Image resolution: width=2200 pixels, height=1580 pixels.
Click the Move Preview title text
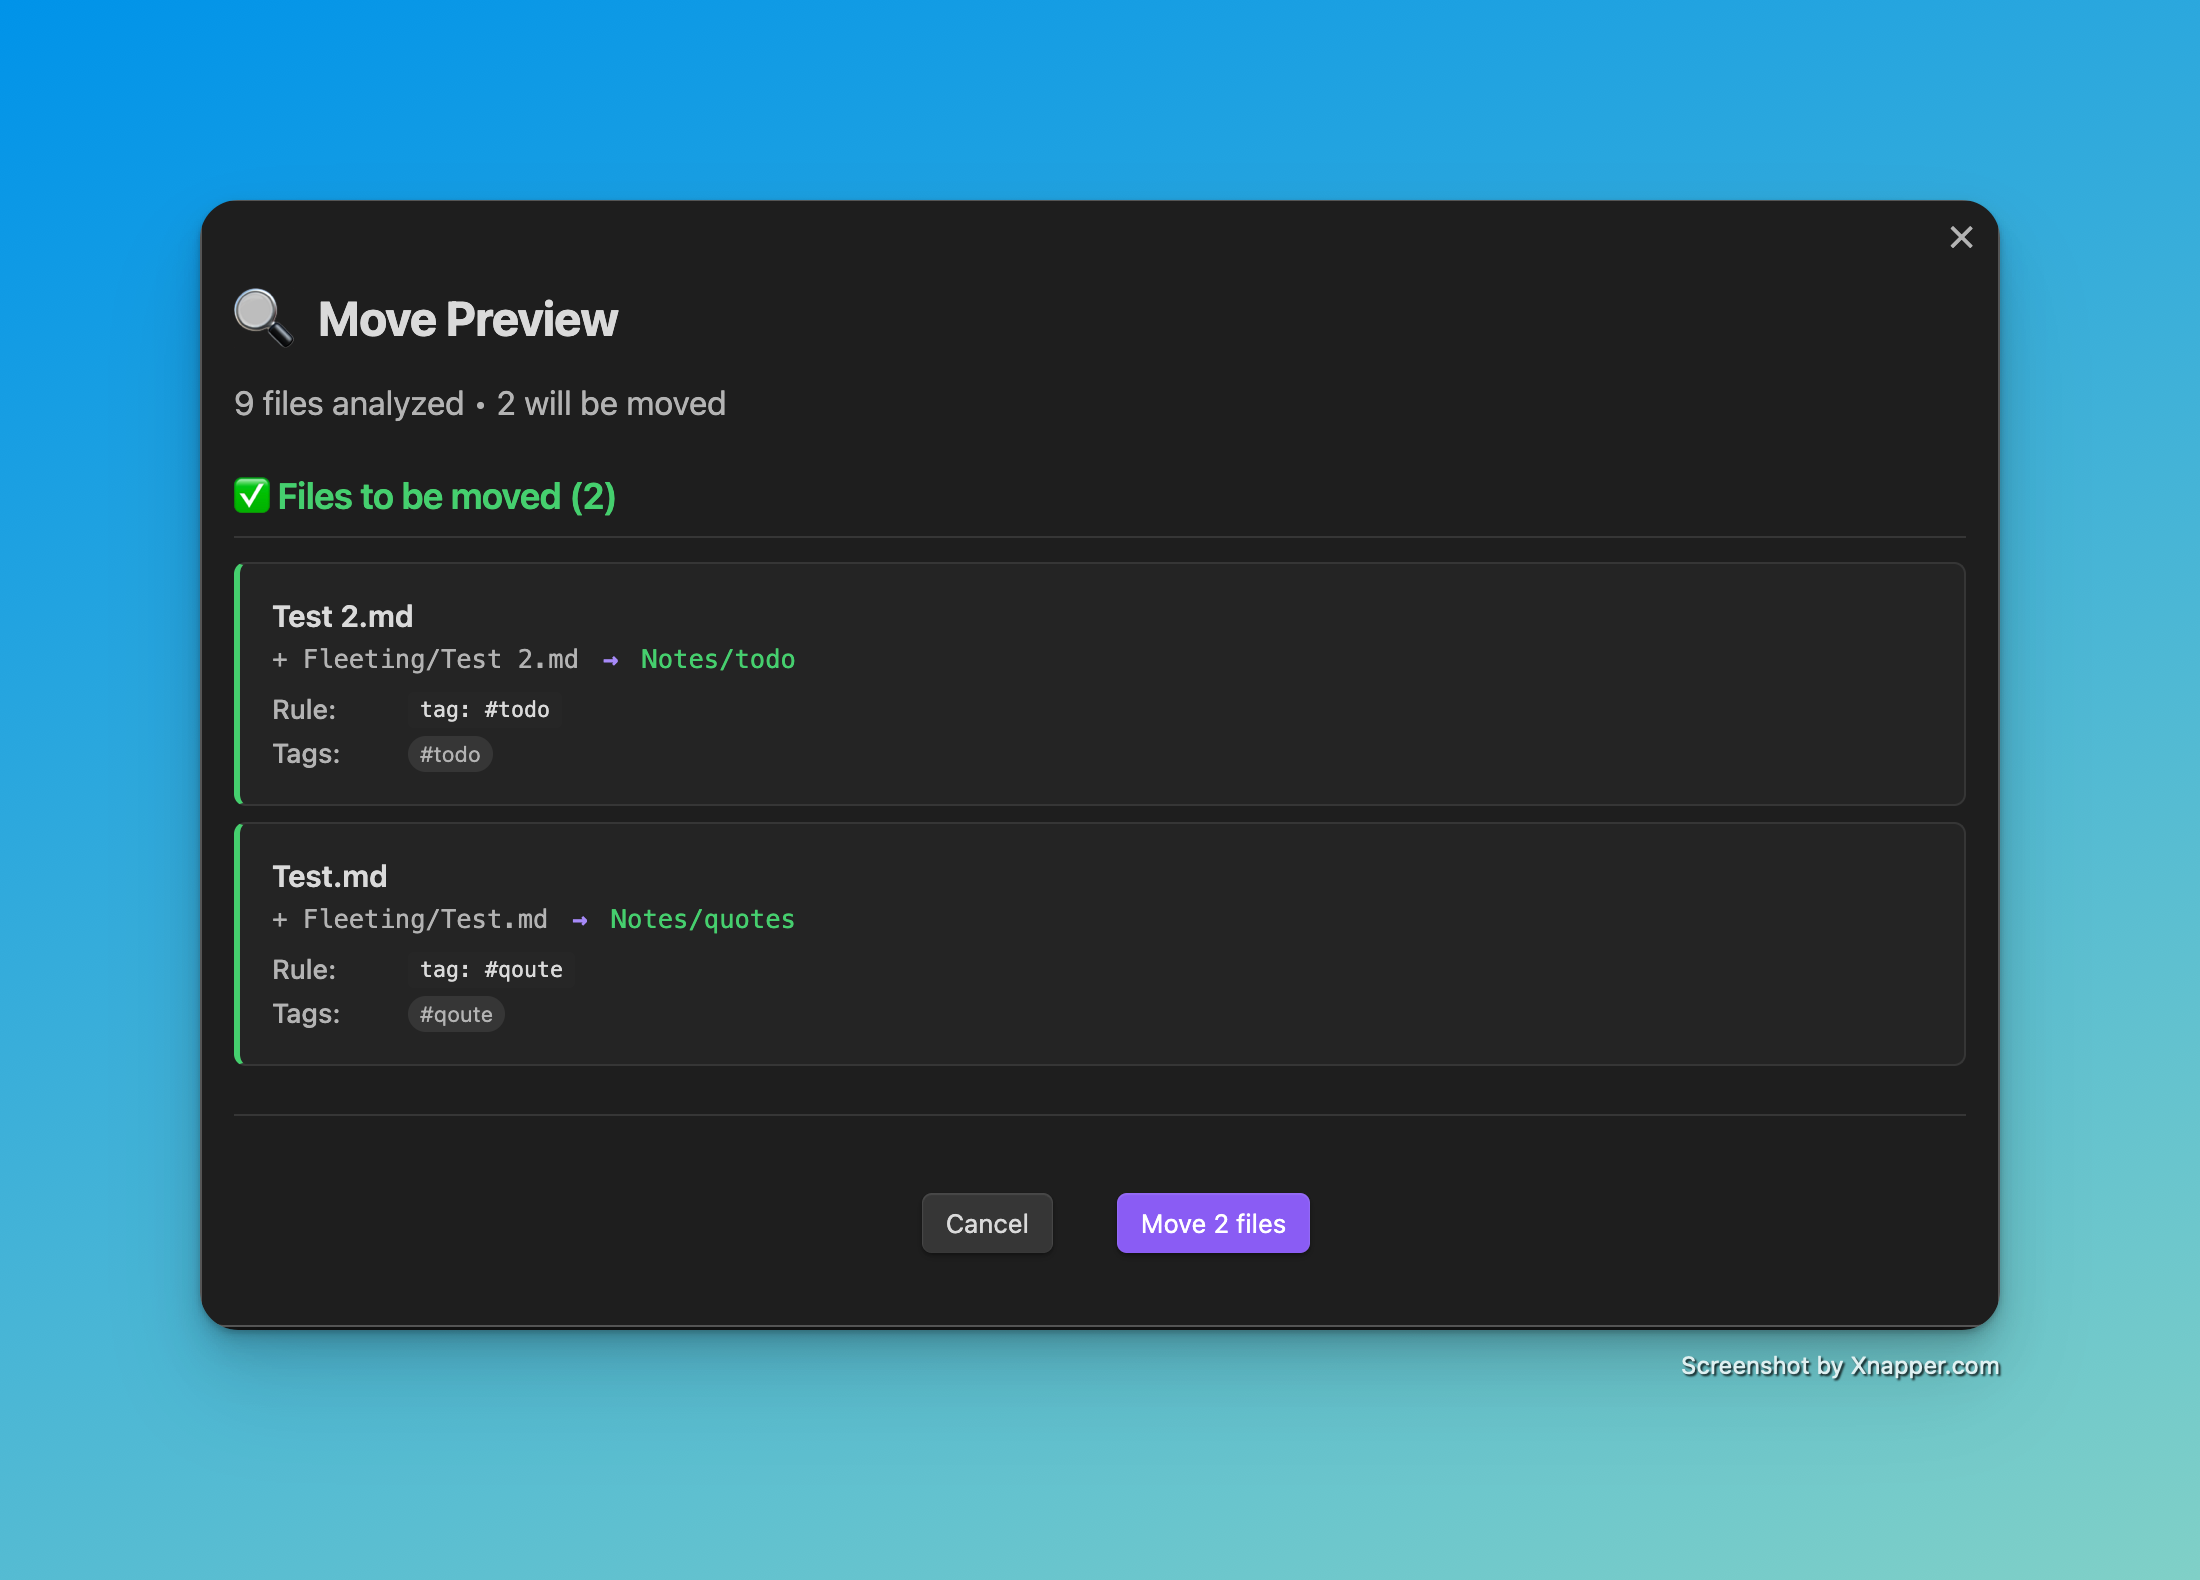pos(467,319)
